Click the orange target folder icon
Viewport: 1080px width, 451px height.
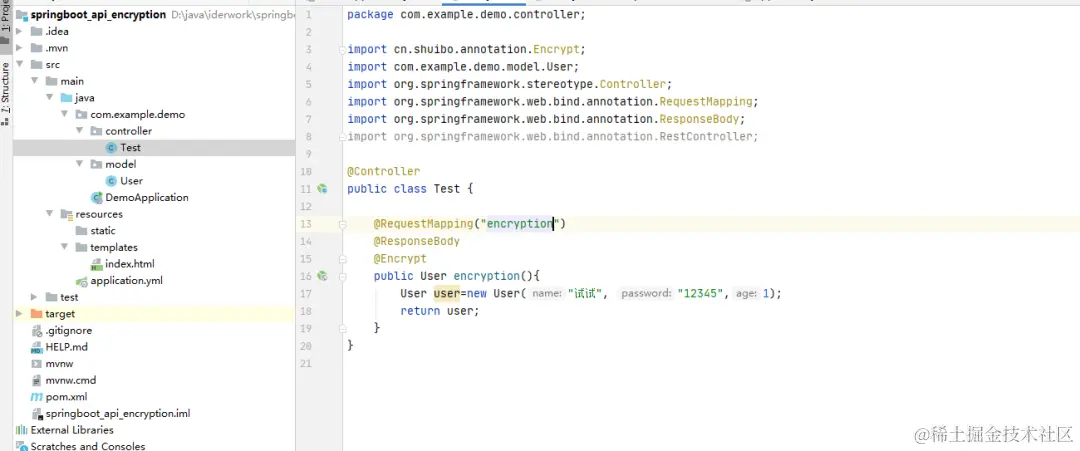(37, 314)
